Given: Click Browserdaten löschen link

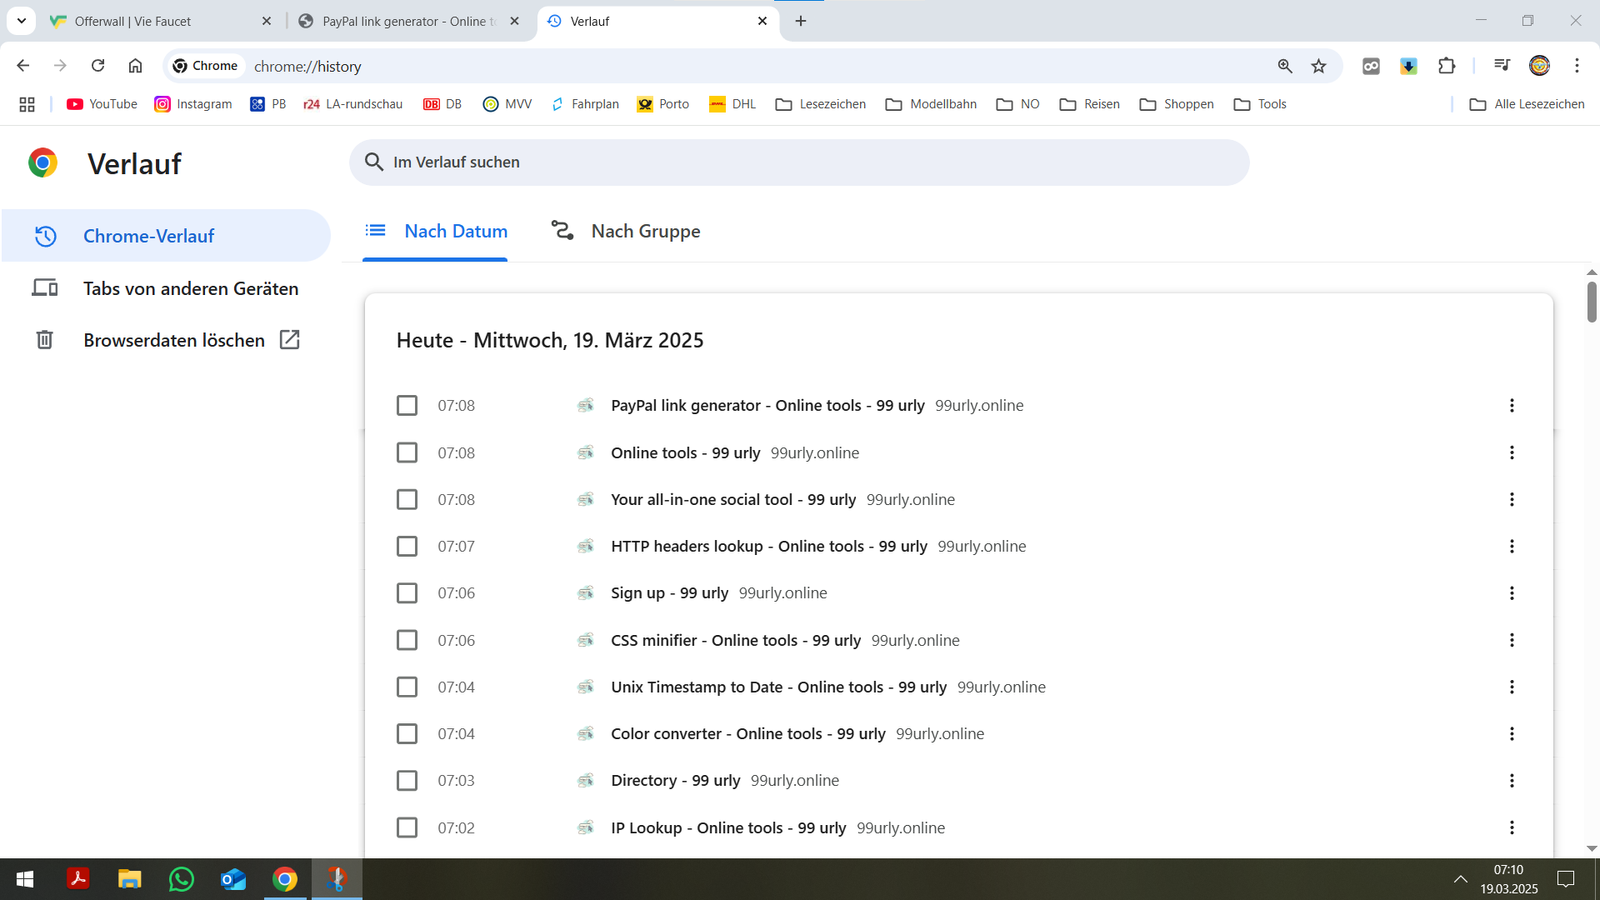Looking at the screenshot, I should tap(166, 340).
